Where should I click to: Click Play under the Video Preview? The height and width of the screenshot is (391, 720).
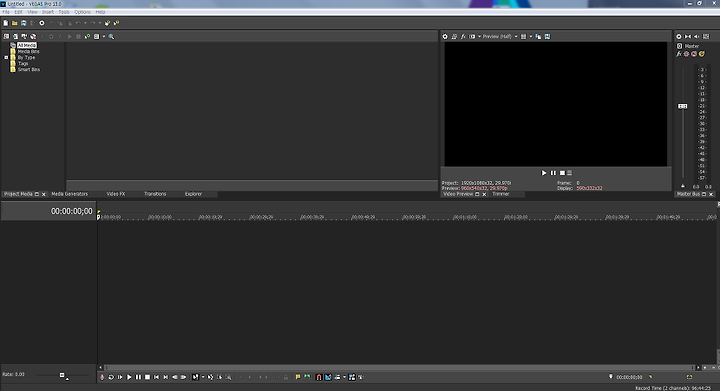[544, 173]
